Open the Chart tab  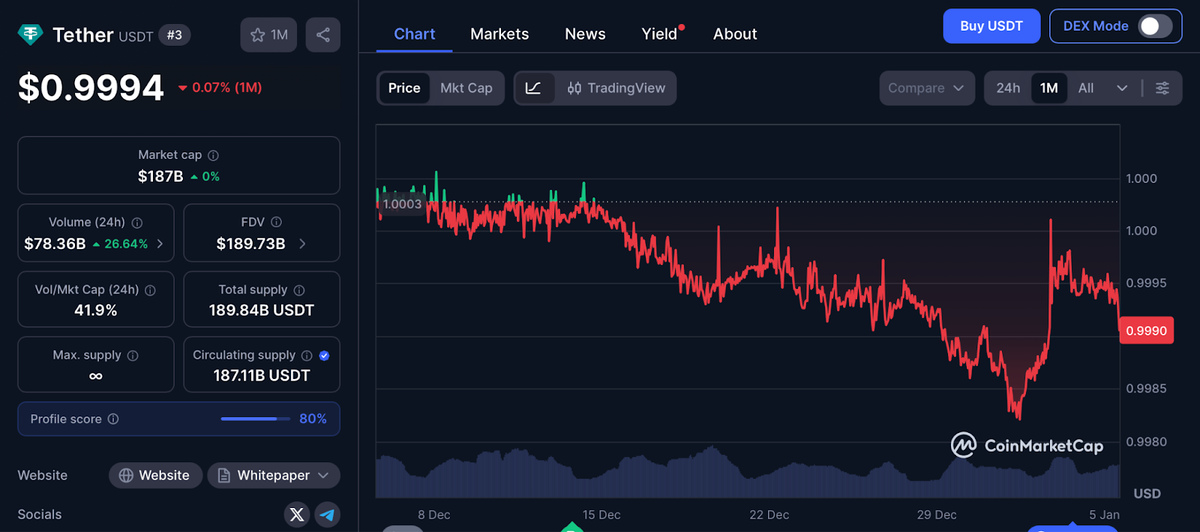click(414, 34)
